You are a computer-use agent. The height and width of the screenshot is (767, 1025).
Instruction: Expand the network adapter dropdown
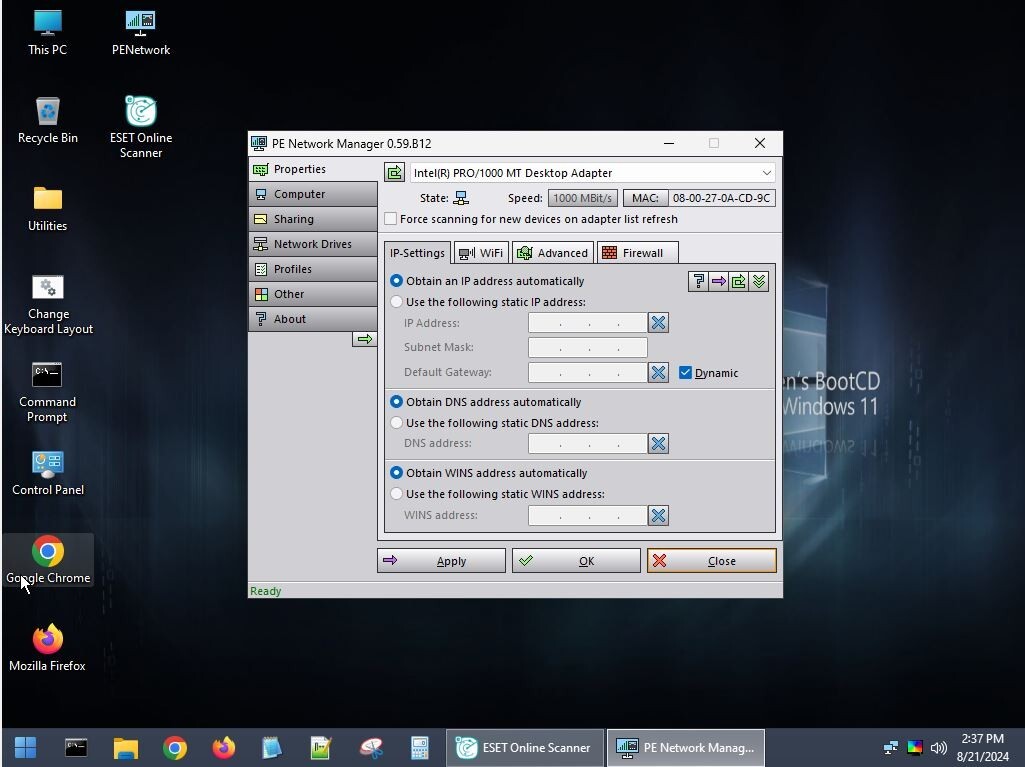coord(766,173)
